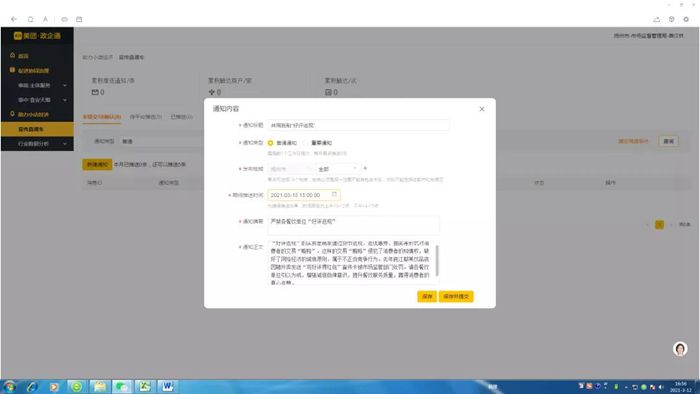Open the highlighted yellow sidebar menu item

tap(38, 129)
